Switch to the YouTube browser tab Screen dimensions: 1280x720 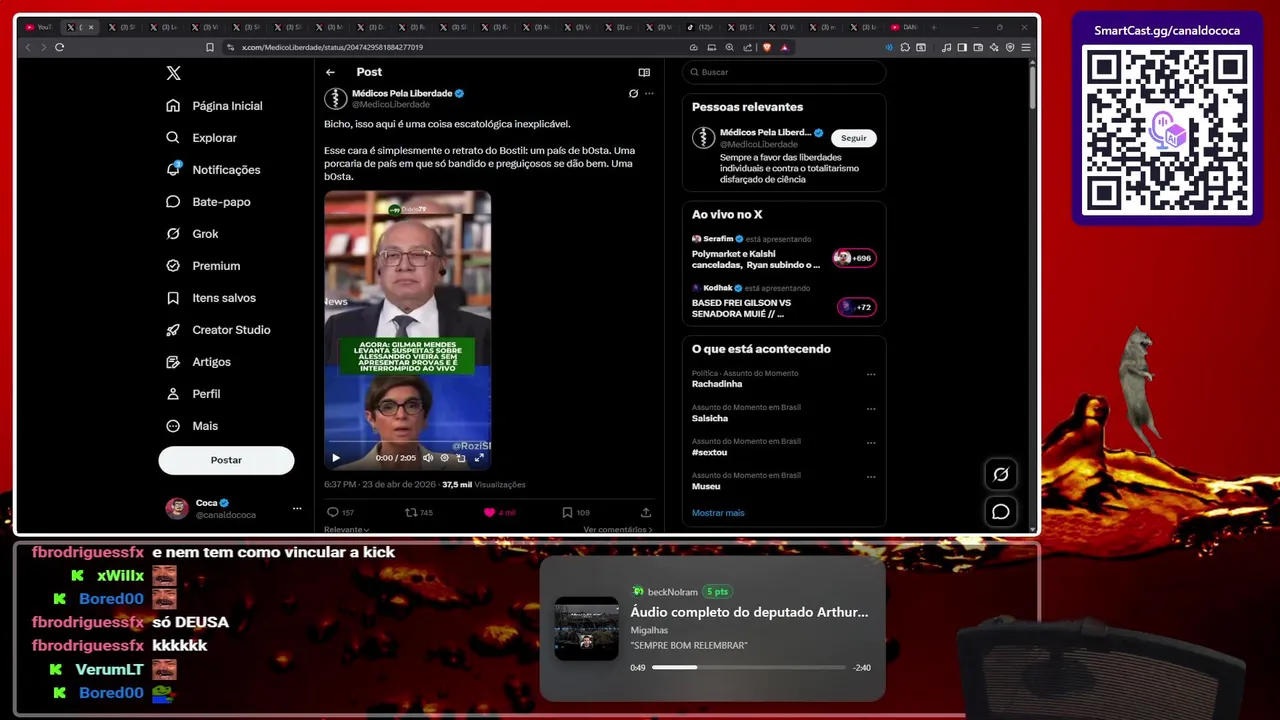(x=38, y=27)
